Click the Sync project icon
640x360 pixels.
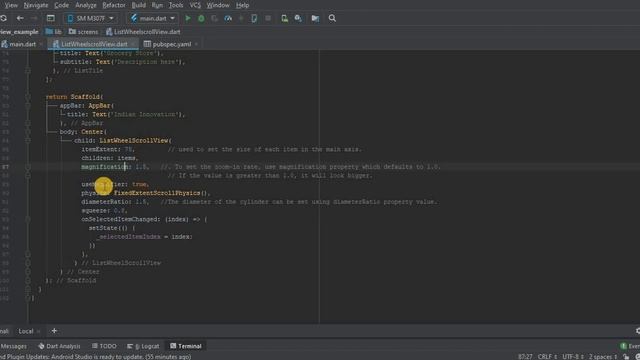(4, 18)
